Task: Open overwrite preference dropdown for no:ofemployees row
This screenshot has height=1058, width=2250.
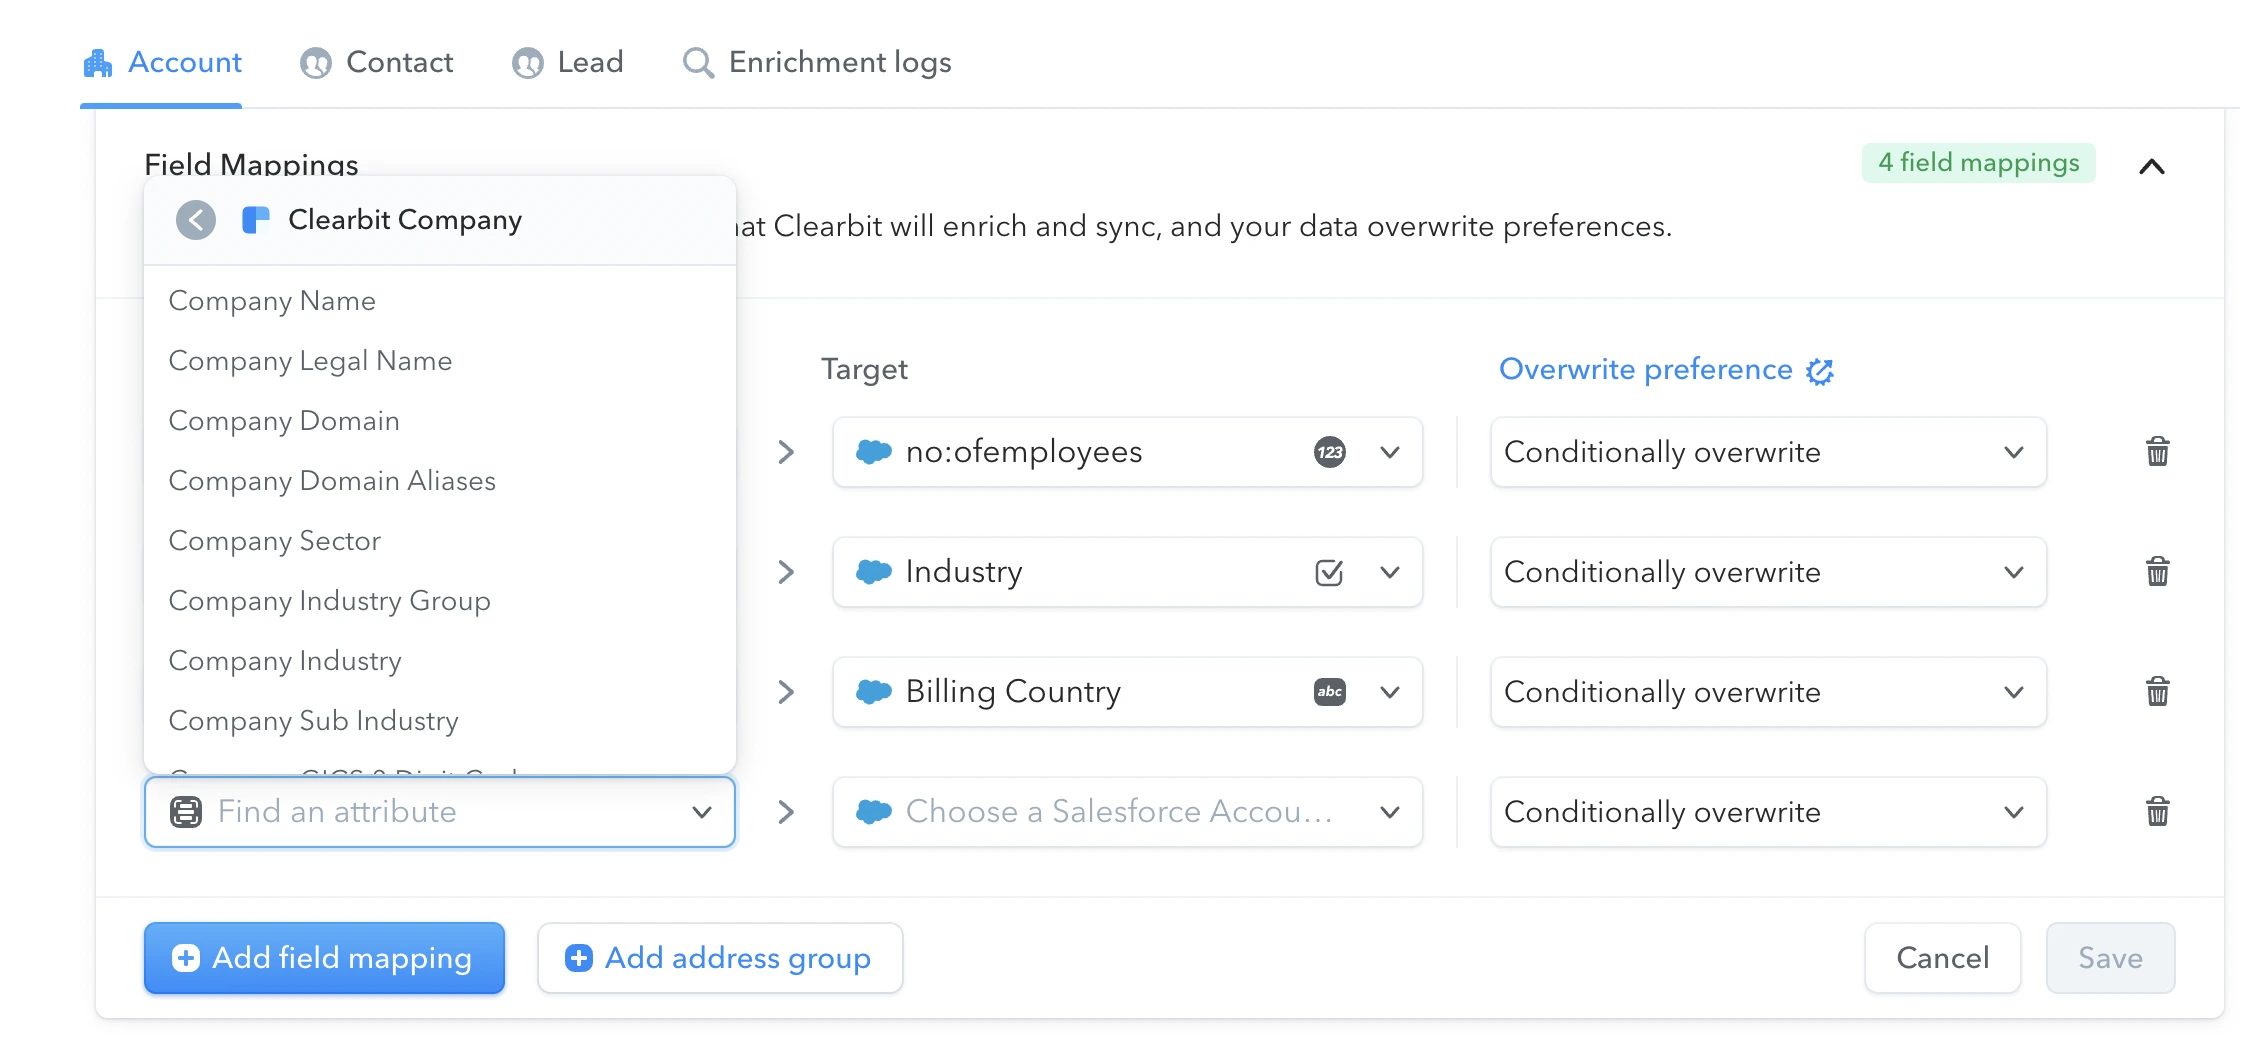Action: 1768,452
